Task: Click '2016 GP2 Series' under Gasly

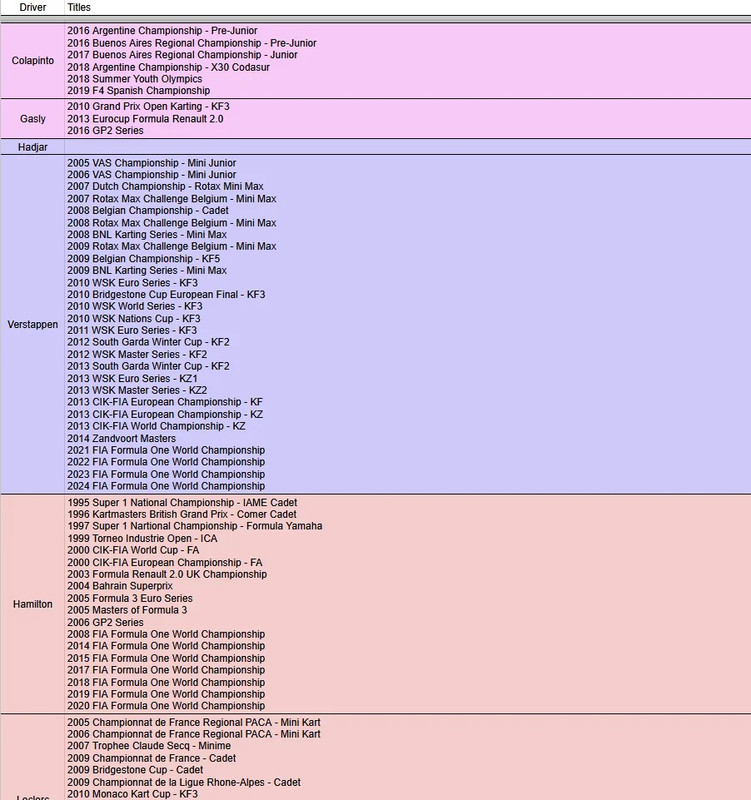Action: coord(106,130)
